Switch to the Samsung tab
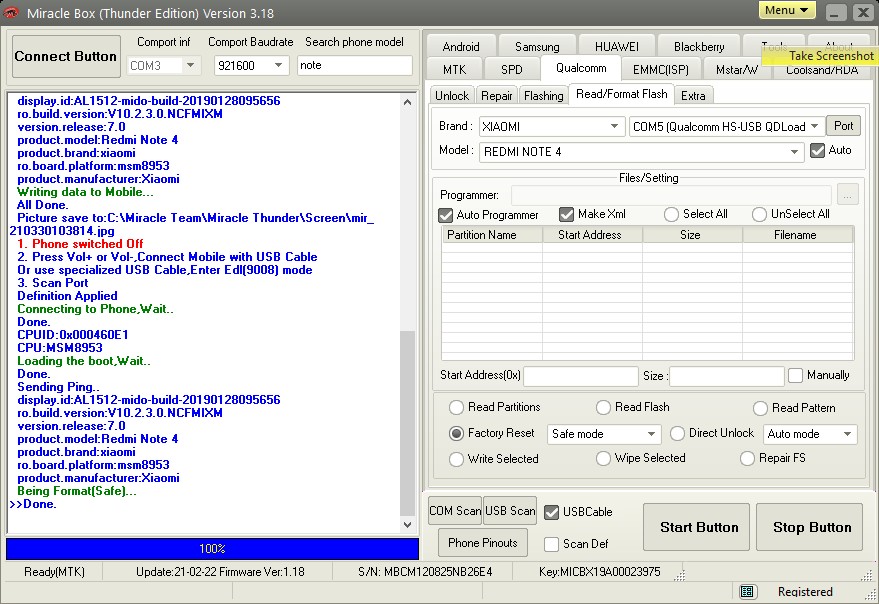Screen dimensions: 879x604 [537, 47]
